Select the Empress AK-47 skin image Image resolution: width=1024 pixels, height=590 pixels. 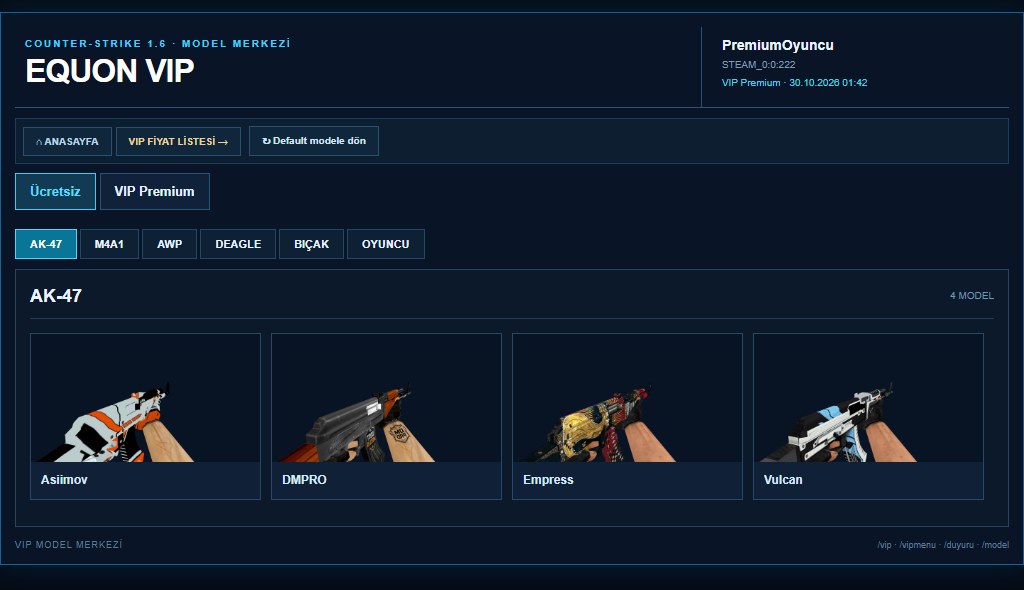[628, 398]
